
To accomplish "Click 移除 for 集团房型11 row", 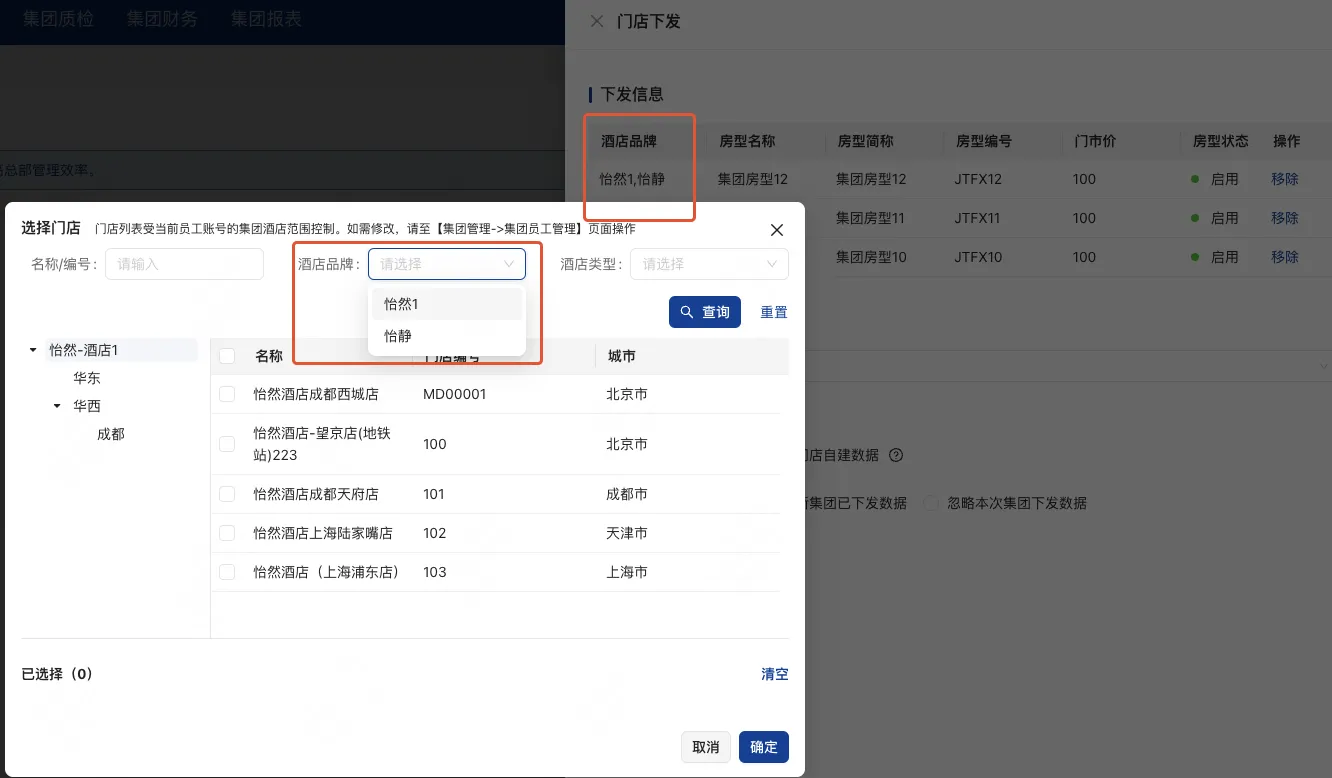I will pyautogui.click(x=1285, y=218).
